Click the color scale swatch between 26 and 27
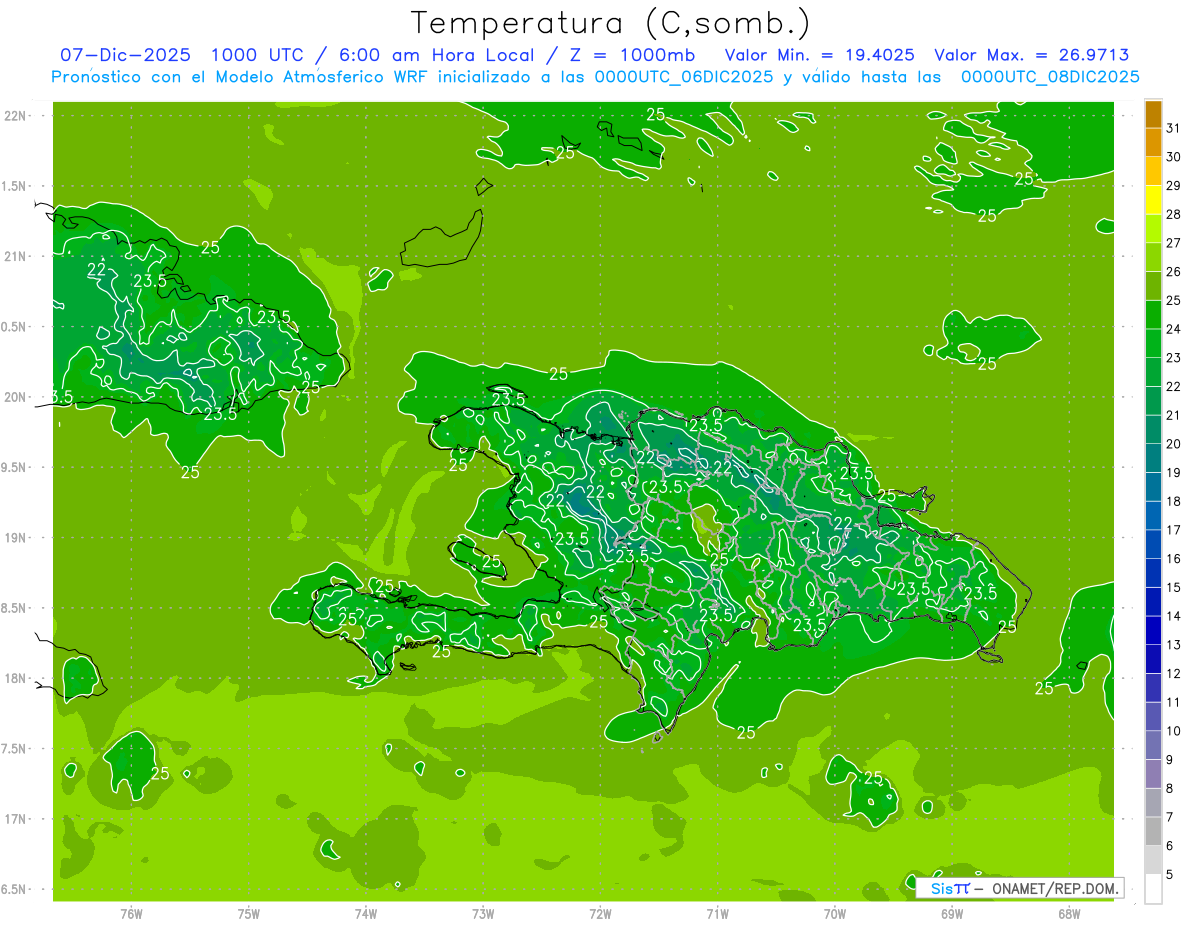Image resolution: width=1200 pixels, height=927 pixels. 1153,257
